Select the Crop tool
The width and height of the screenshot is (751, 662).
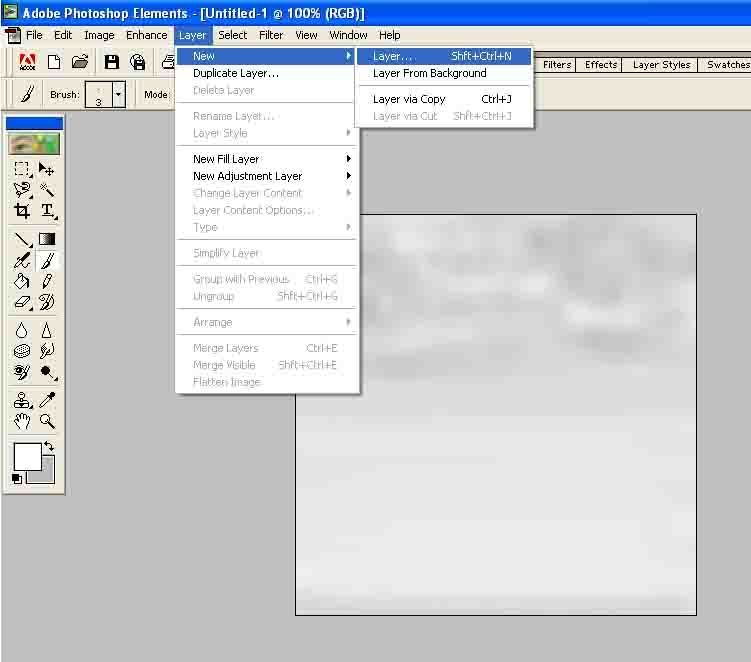pyautogui.click(x=23, y=211)
